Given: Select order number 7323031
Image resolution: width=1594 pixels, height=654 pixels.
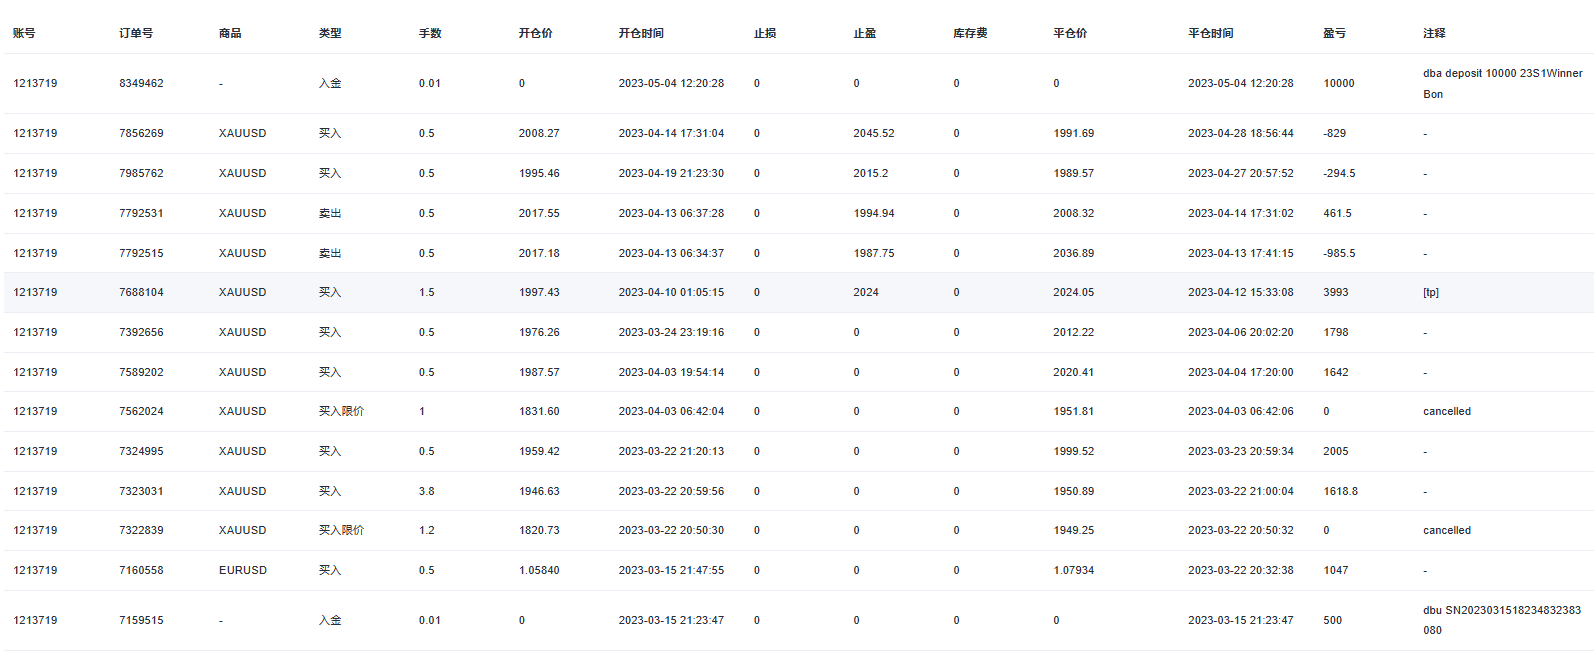Looking at the screenshot, I should 141,491.
